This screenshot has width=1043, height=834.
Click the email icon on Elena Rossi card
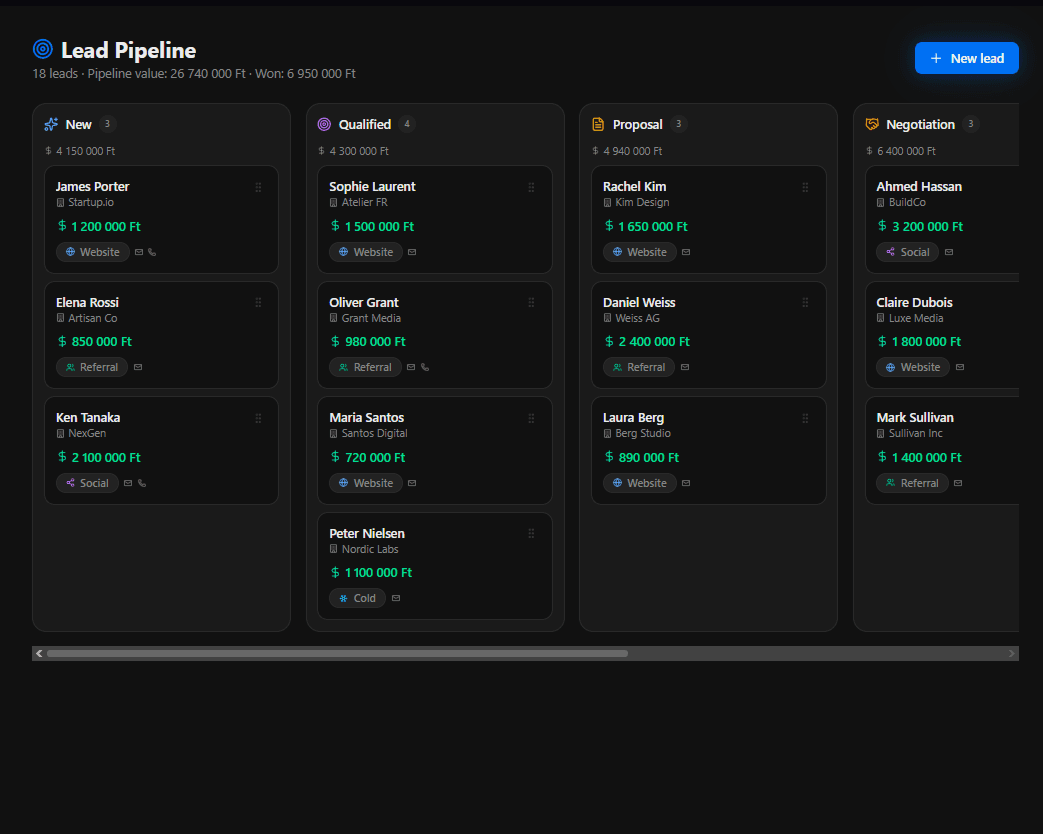pos(138,367)
